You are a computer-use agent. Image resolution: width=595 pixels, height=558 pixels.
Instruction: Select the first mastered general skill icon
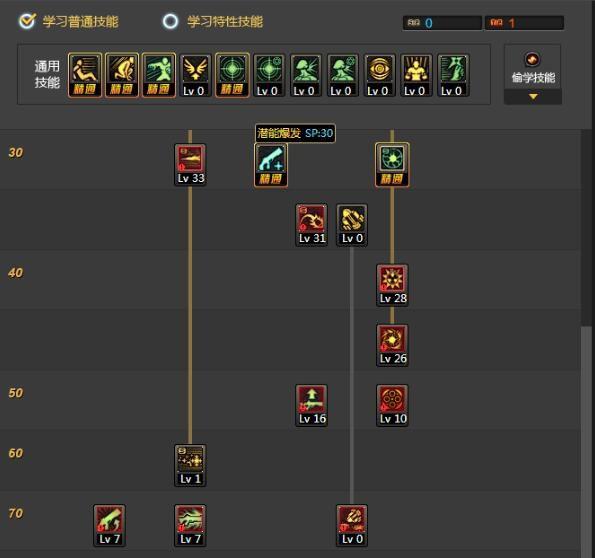pos(85,75)
